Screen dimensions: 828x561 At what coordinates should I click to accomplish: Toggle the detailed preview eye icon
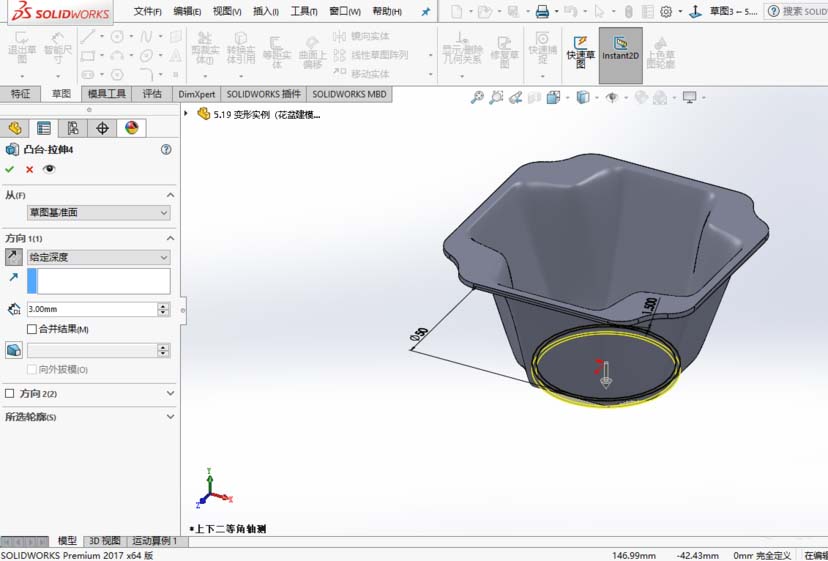[x=49, y=169]
